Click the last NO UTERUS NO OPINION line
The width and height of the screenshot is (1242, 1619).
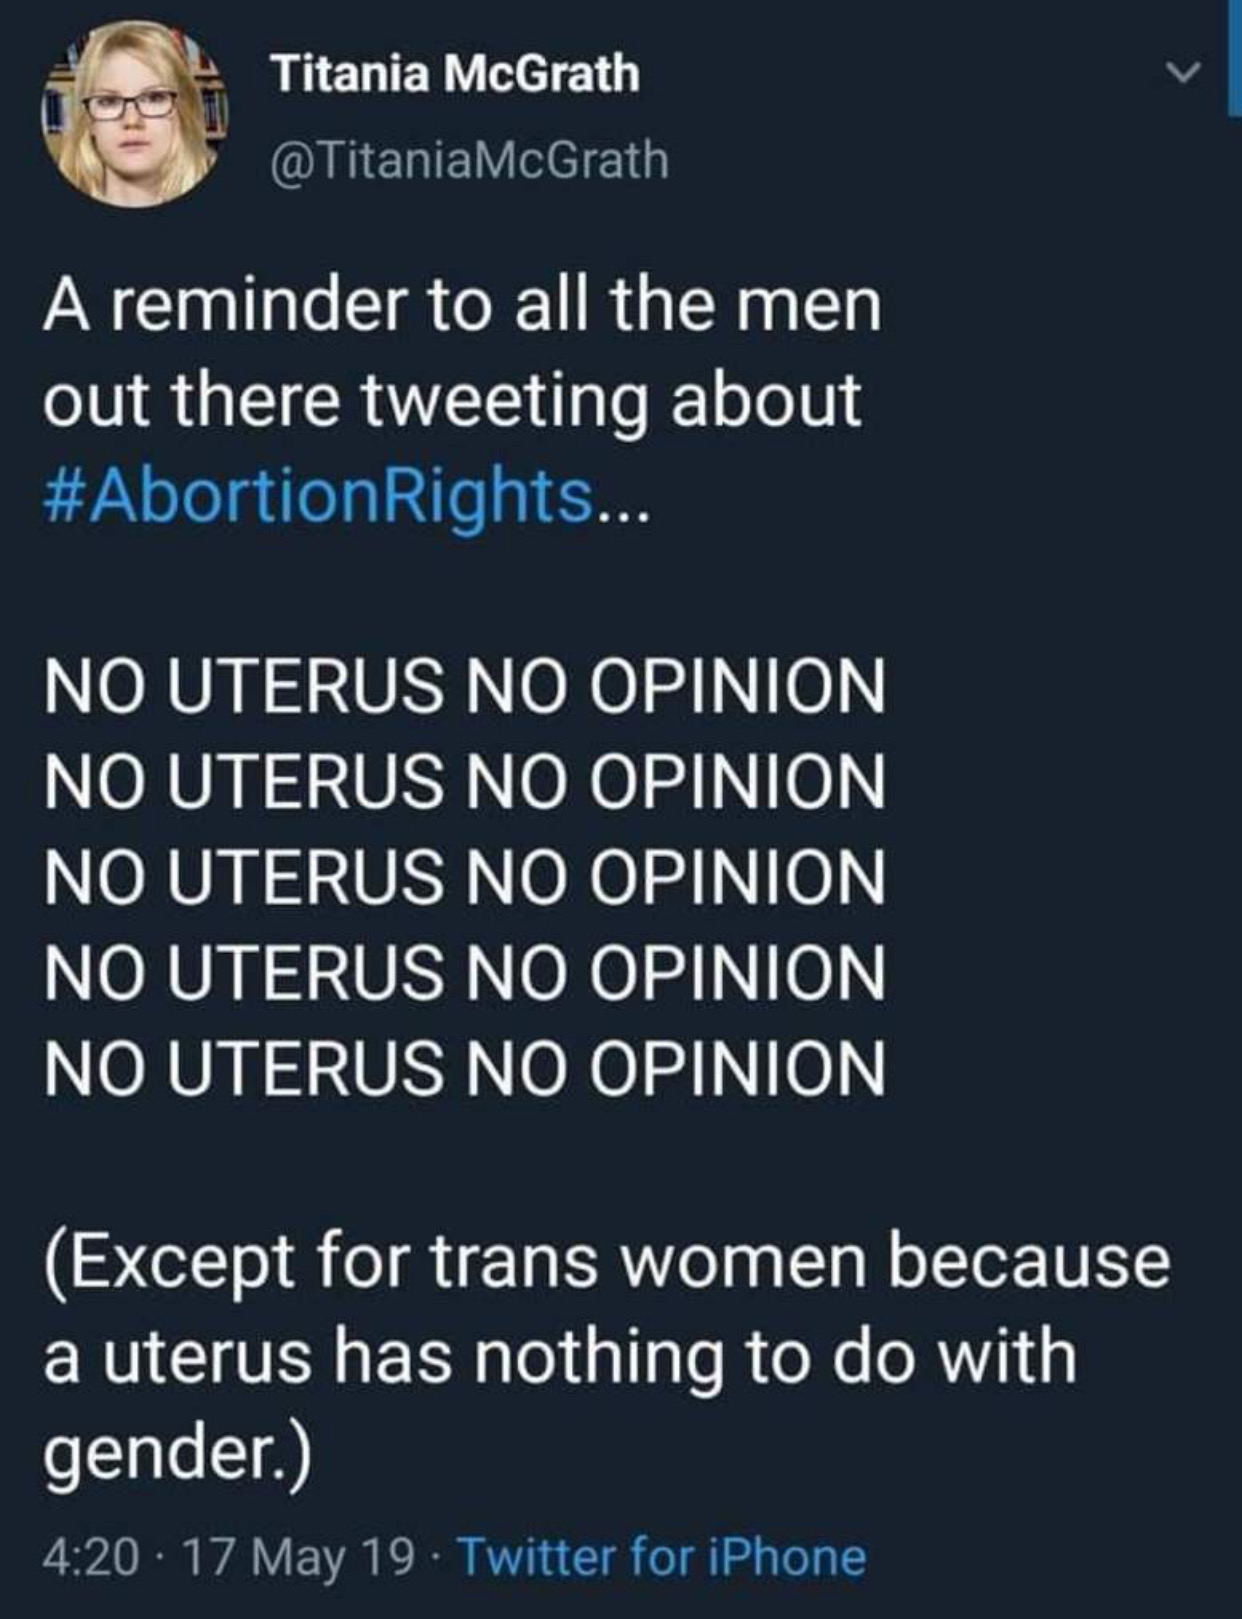point(464,1066)
